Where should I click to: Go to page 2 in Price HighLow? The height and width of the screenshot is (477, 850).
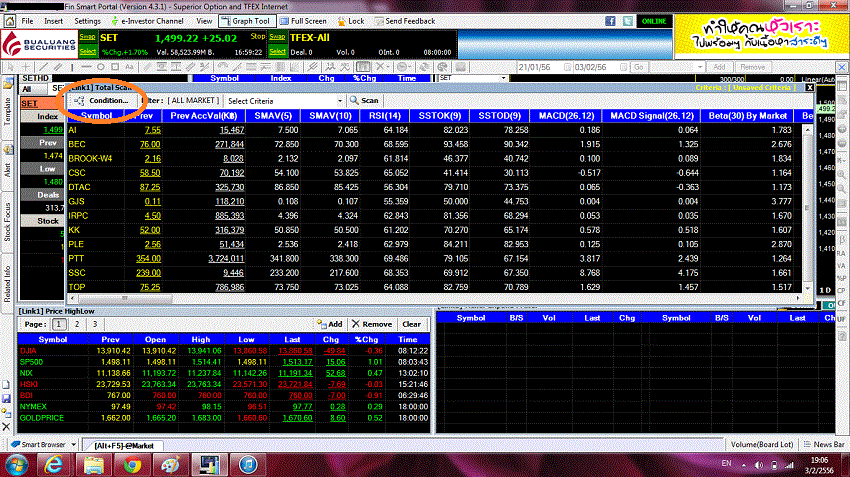pyautogui.click(x=77, y=324)
